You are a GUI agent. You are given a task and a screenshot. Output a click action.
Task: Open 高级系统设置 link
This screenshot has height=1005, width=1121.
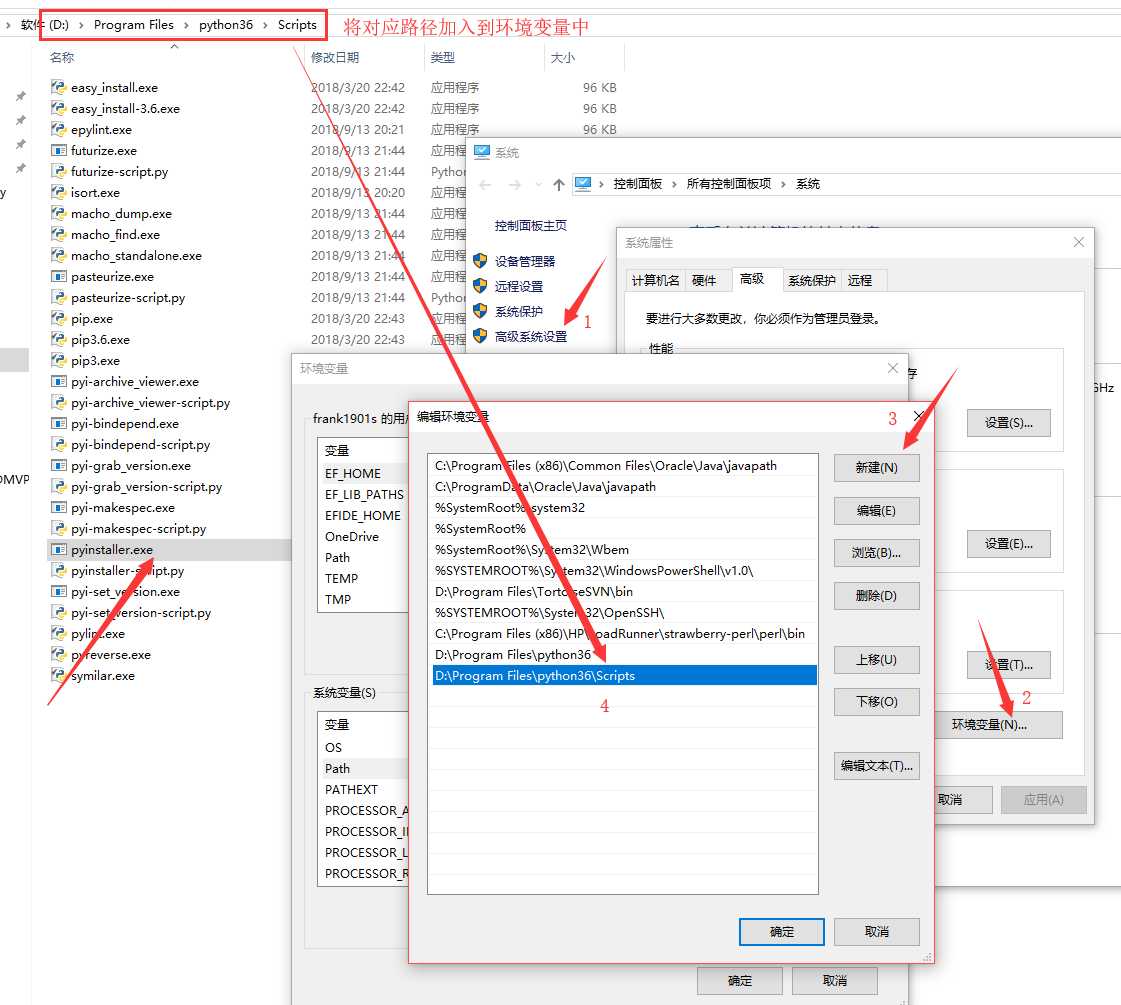tap(530, 337)
